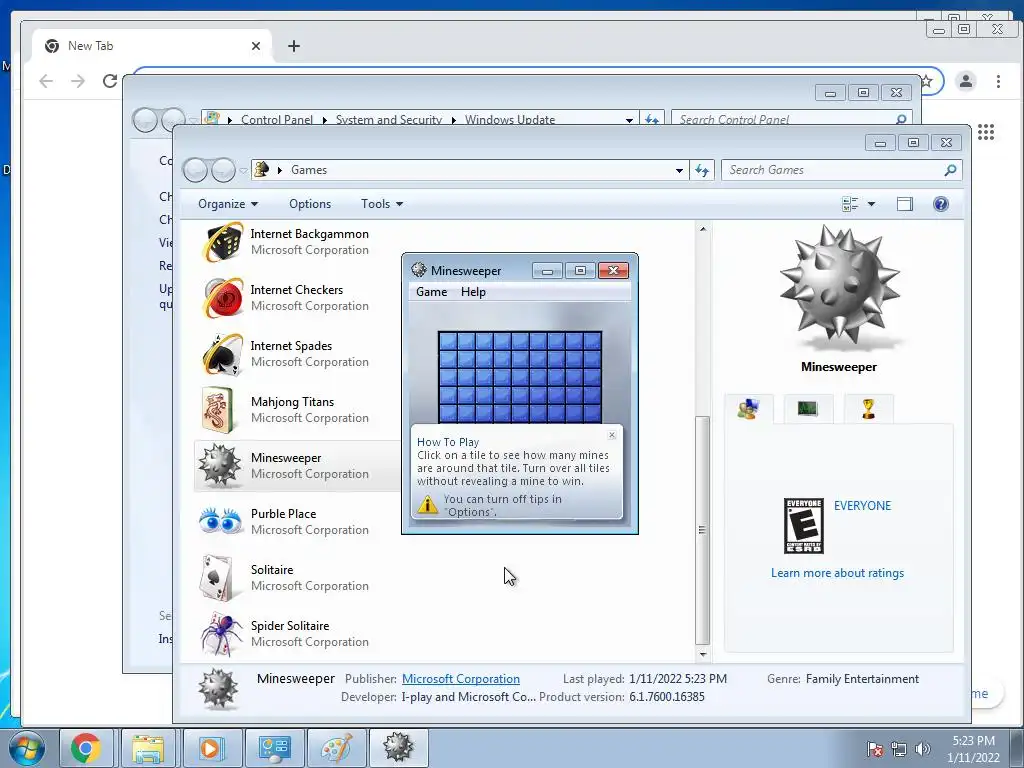Select the Internet Checkers game icon
The image size is (1024, 768).
[221, 298]
